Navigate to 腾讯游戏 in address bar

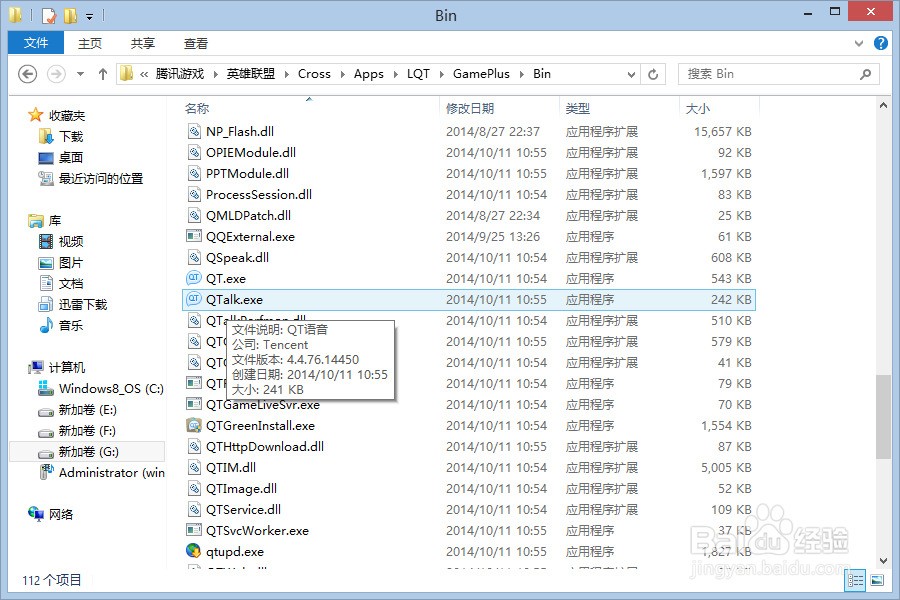point(180,74)
